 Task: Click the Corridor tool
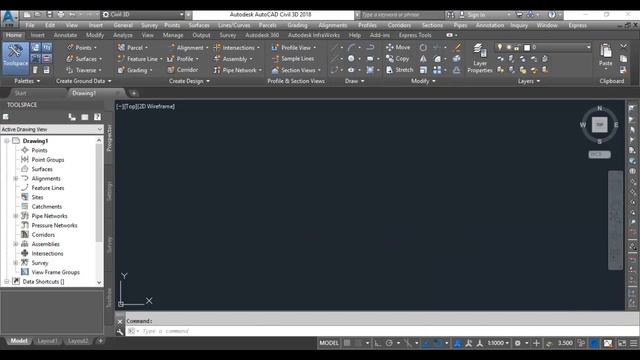(182, 70)
